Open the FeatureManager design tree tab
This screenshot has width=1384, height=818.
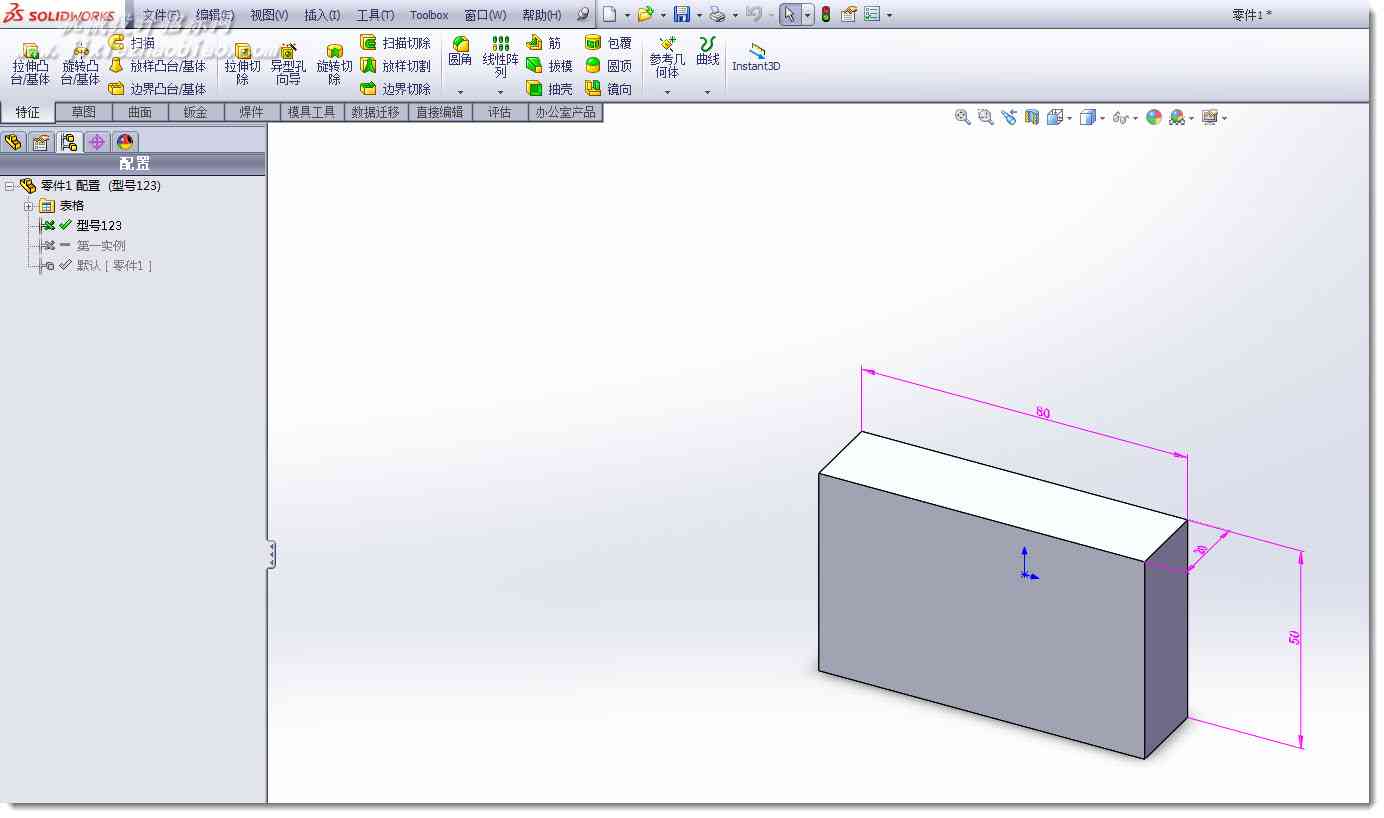coord(13,142)
